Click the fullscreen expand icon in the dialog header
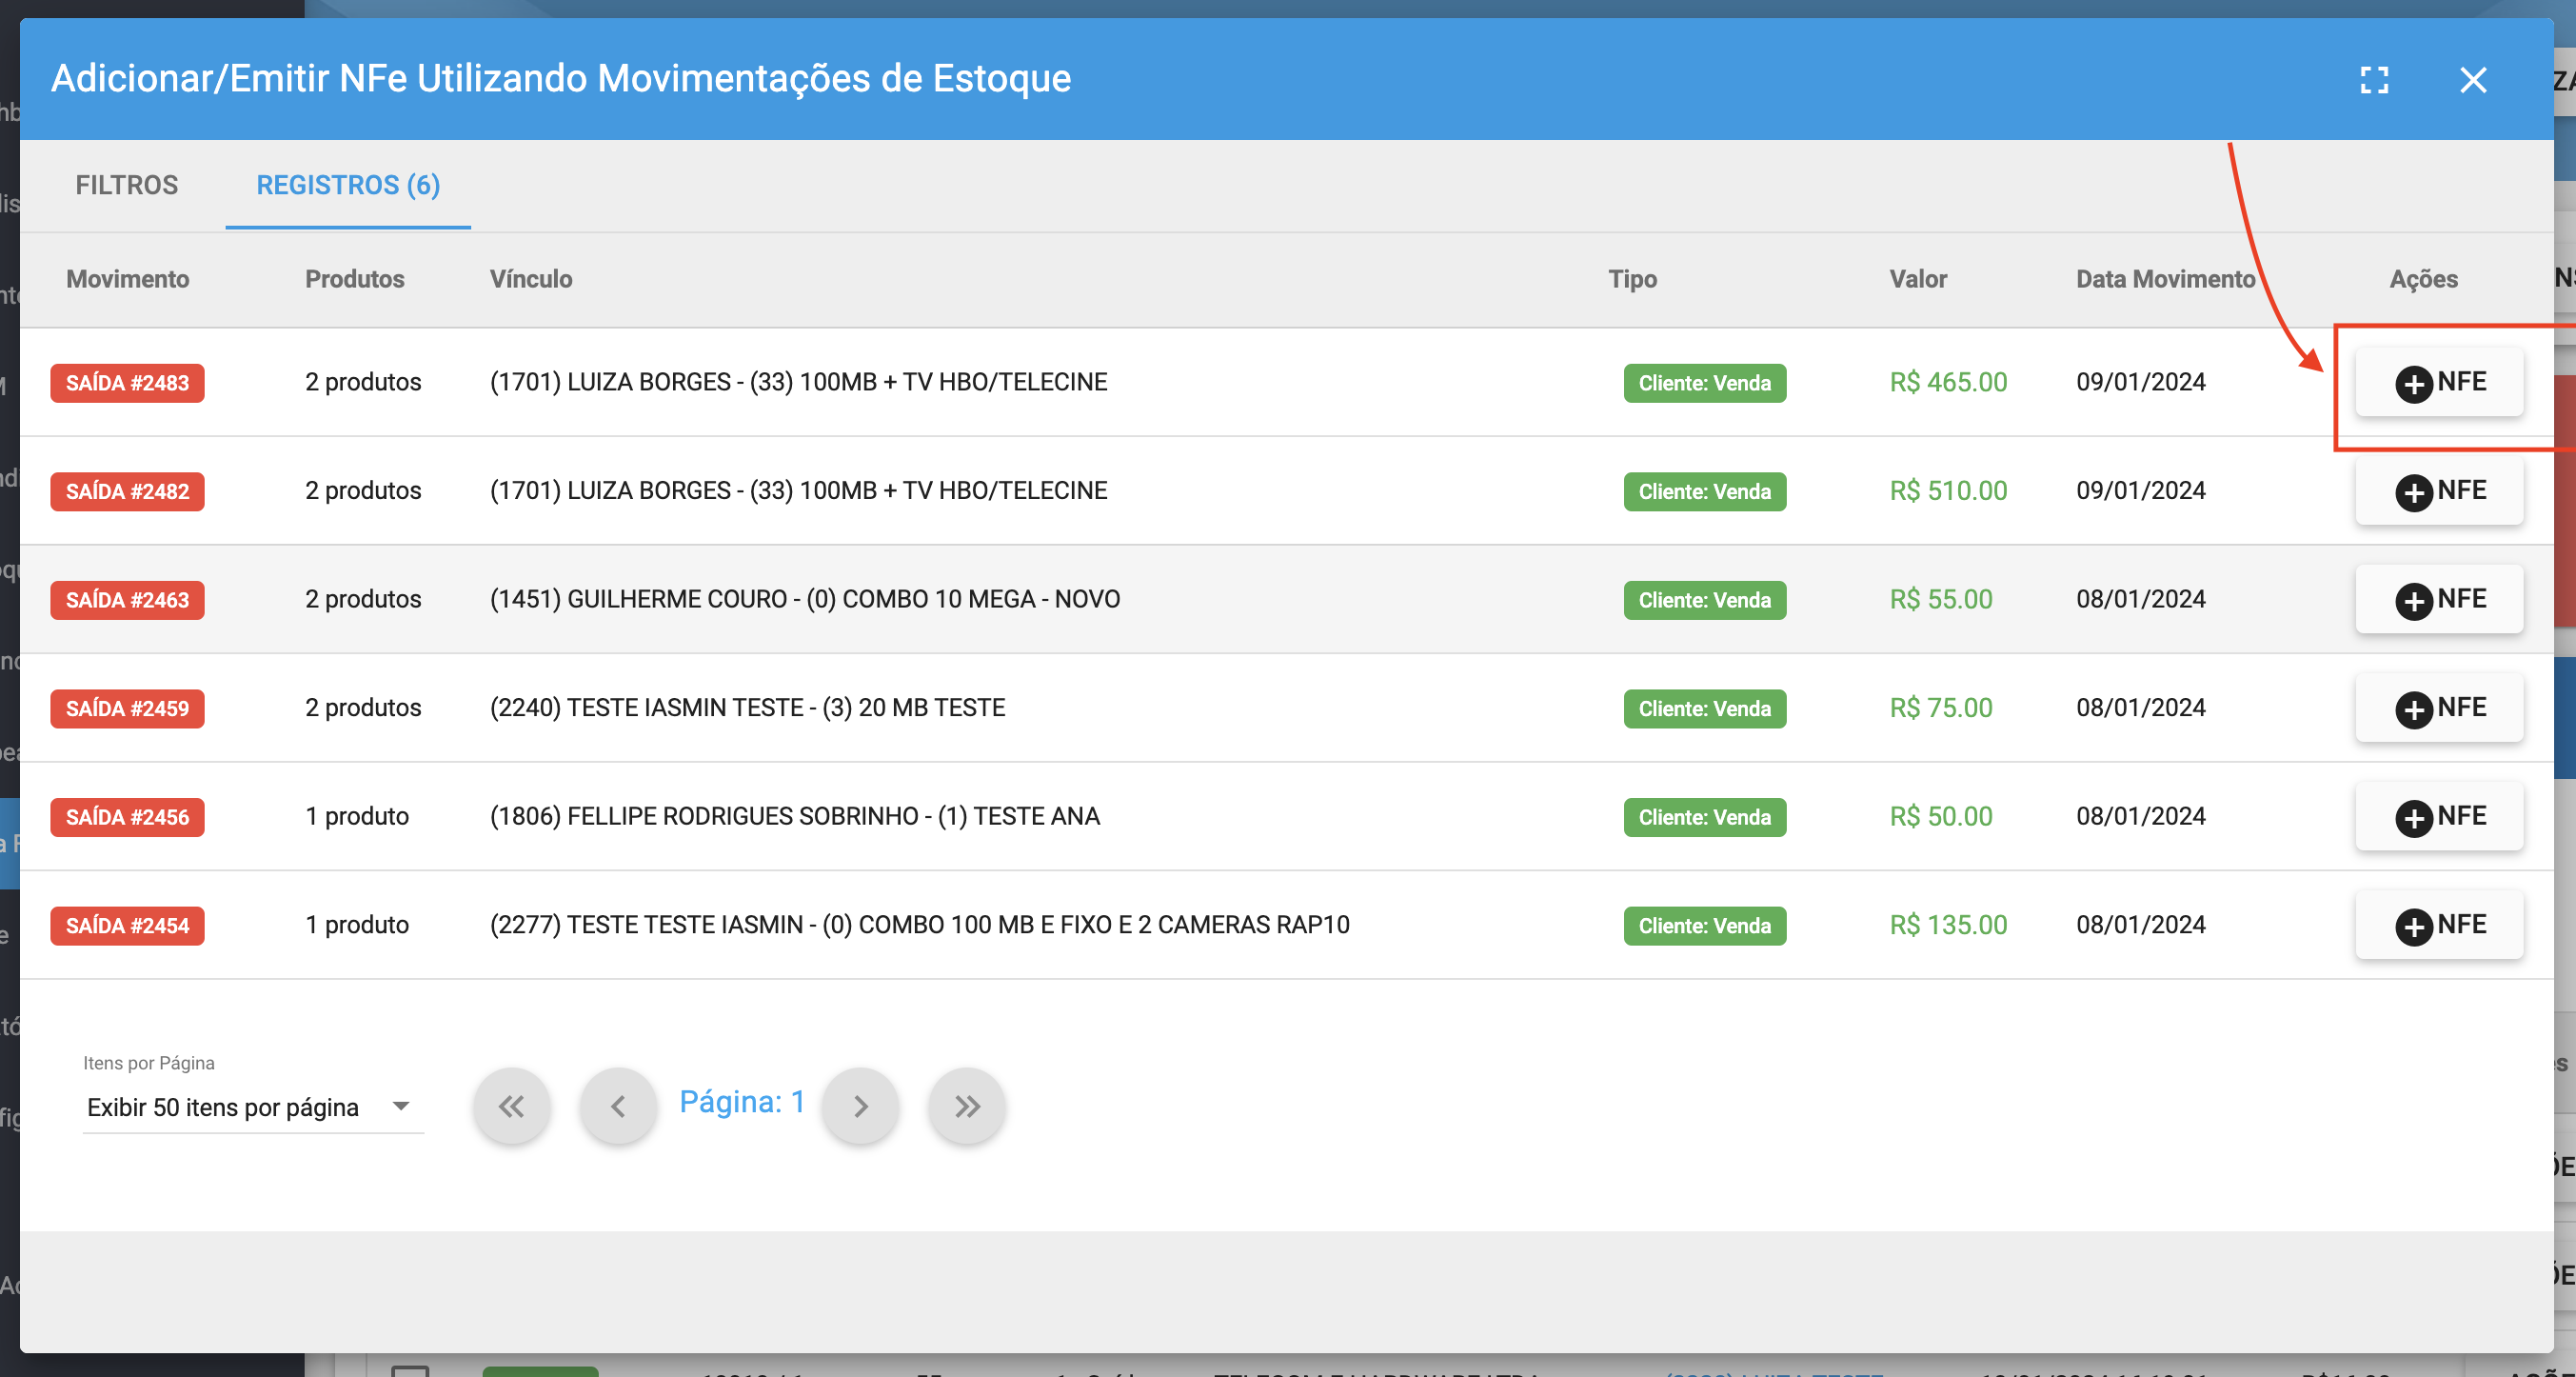The height and width of the screenshot is (1377, 2576). click(2377, 80)
